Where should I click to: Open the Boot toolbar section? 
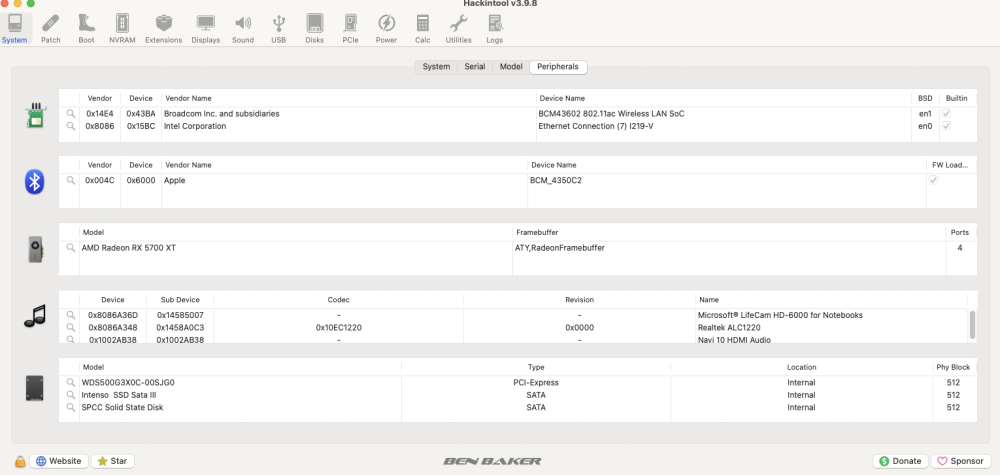(87, 29)
